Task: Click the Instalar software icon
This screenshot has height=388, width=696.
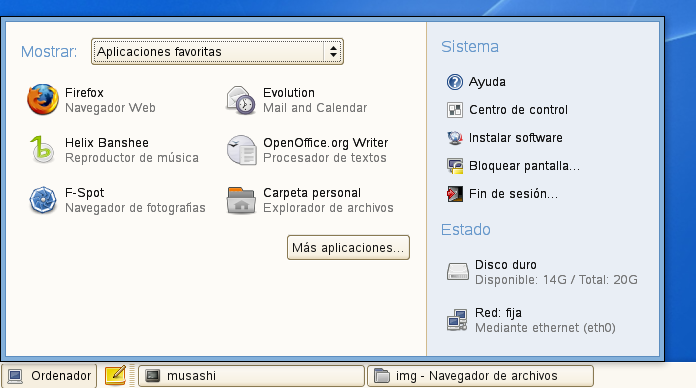Action: (x=455, y=138)
